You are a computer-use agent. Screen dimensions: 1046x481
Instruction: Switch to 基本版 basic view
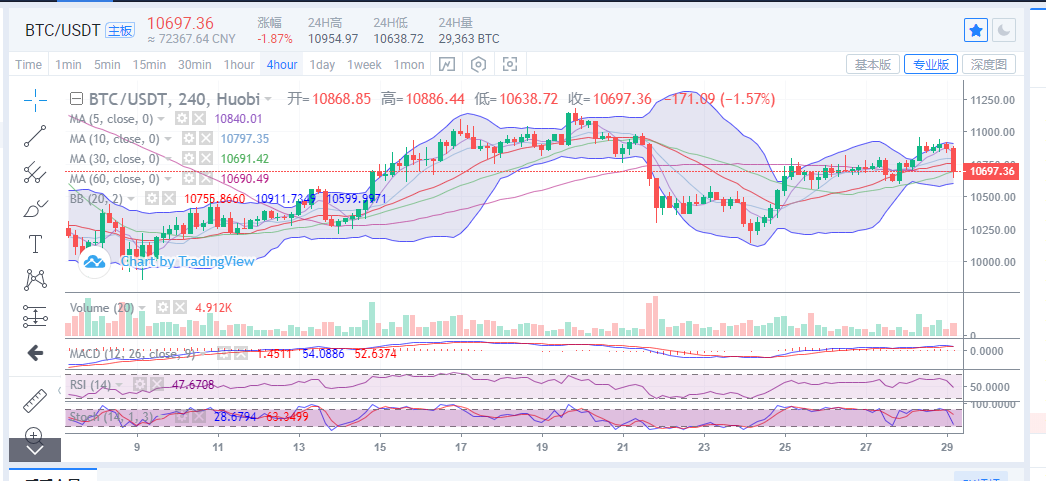[872, 65]
